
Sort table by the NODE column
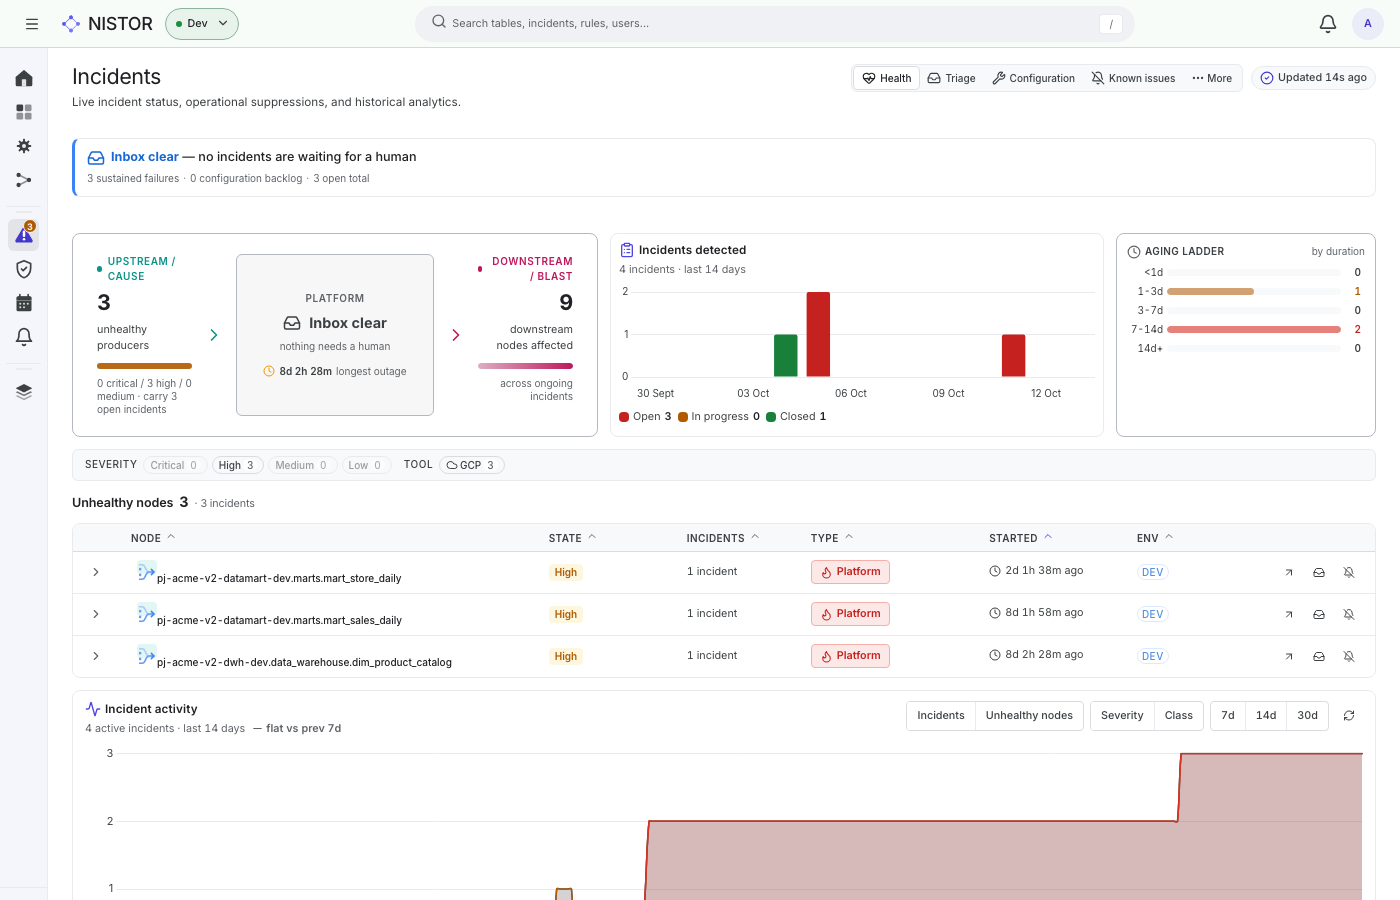153,538
